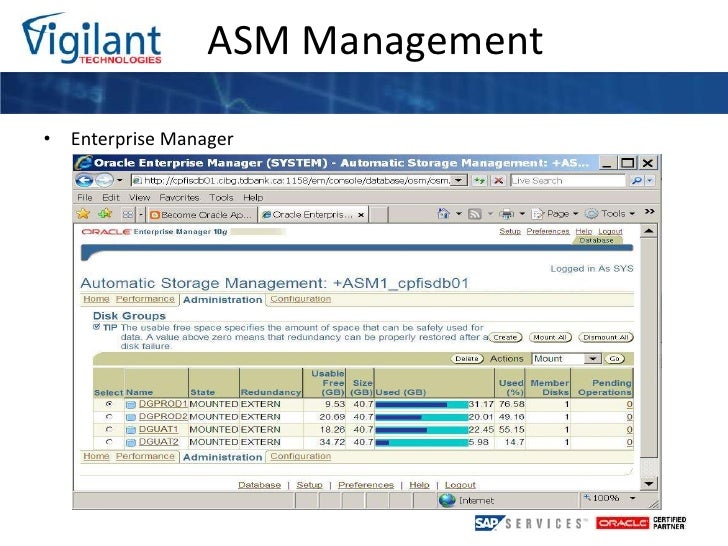Click DGUAT2 used space bar

tap(422, 442)
